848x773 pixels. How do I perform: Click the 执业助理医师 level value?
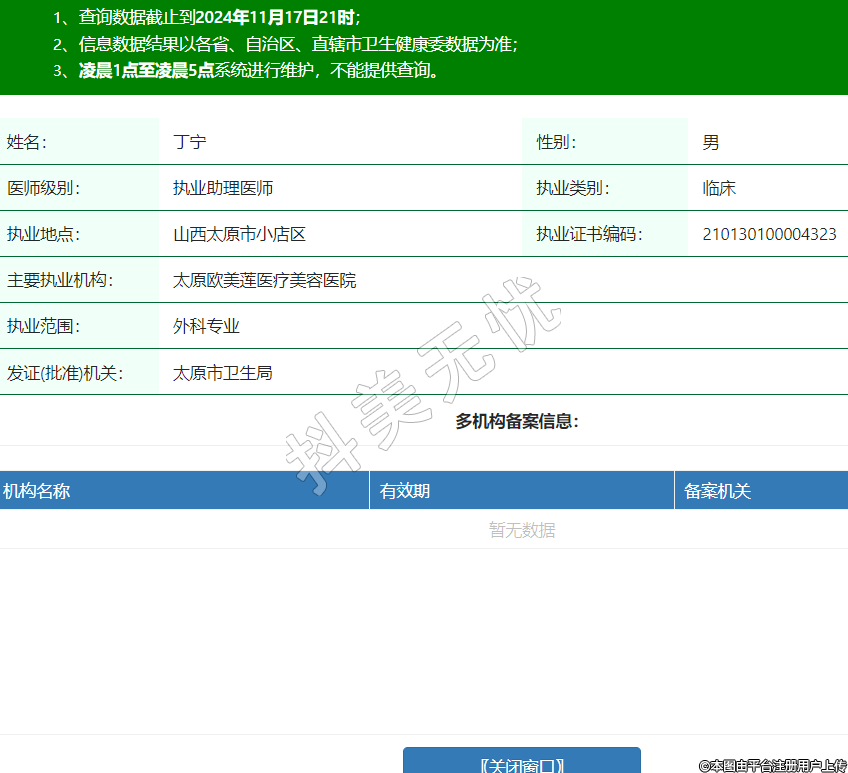coord(223,188)
